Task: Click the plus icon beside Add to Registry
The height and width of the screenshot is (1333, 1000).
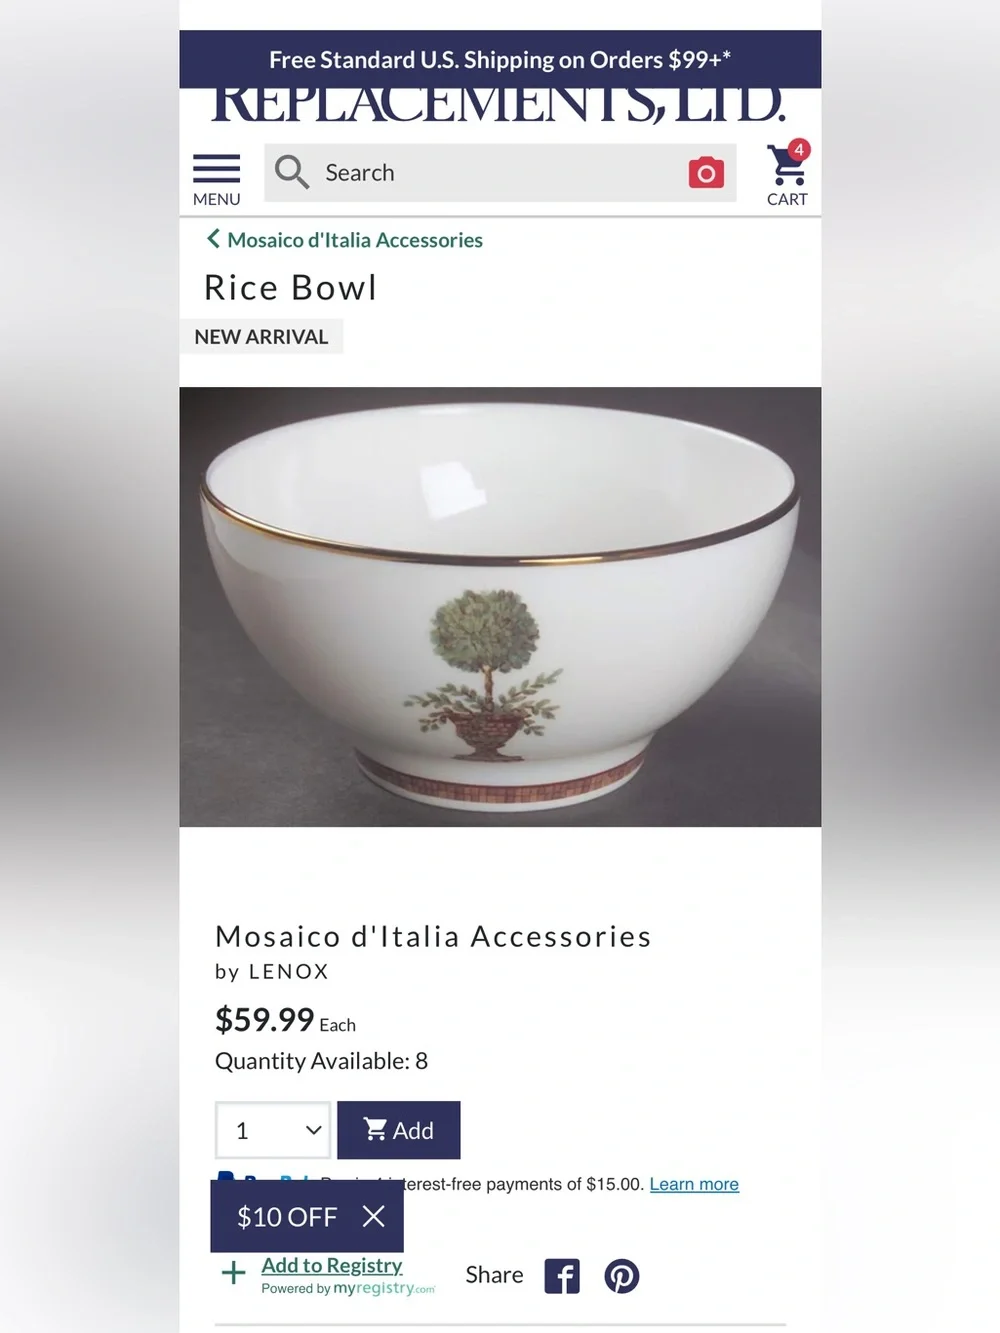Action: click(233, 1273)
